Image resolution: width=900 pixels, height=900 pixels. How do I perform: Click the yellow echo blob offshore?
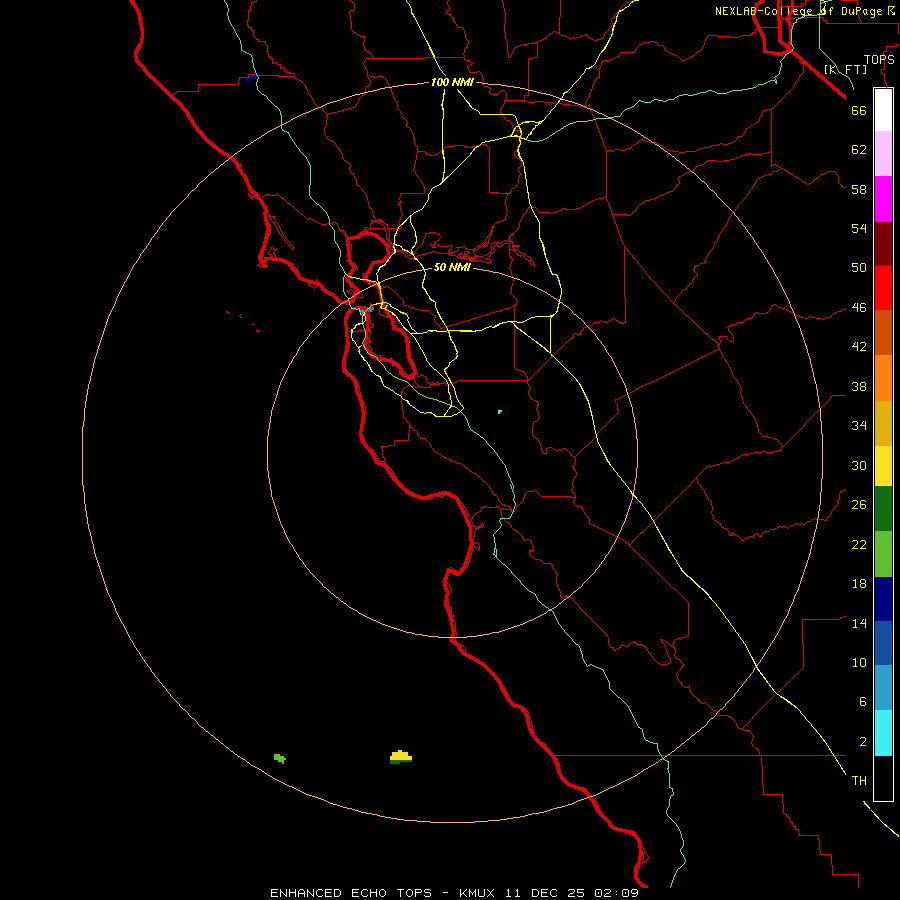pos(401,757)
